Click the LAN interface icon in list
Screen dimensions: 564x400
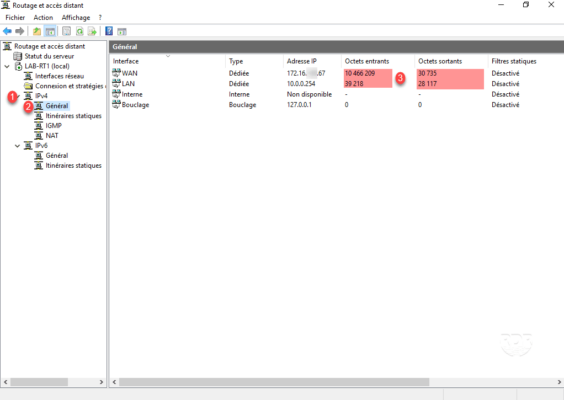coord(116,83)
